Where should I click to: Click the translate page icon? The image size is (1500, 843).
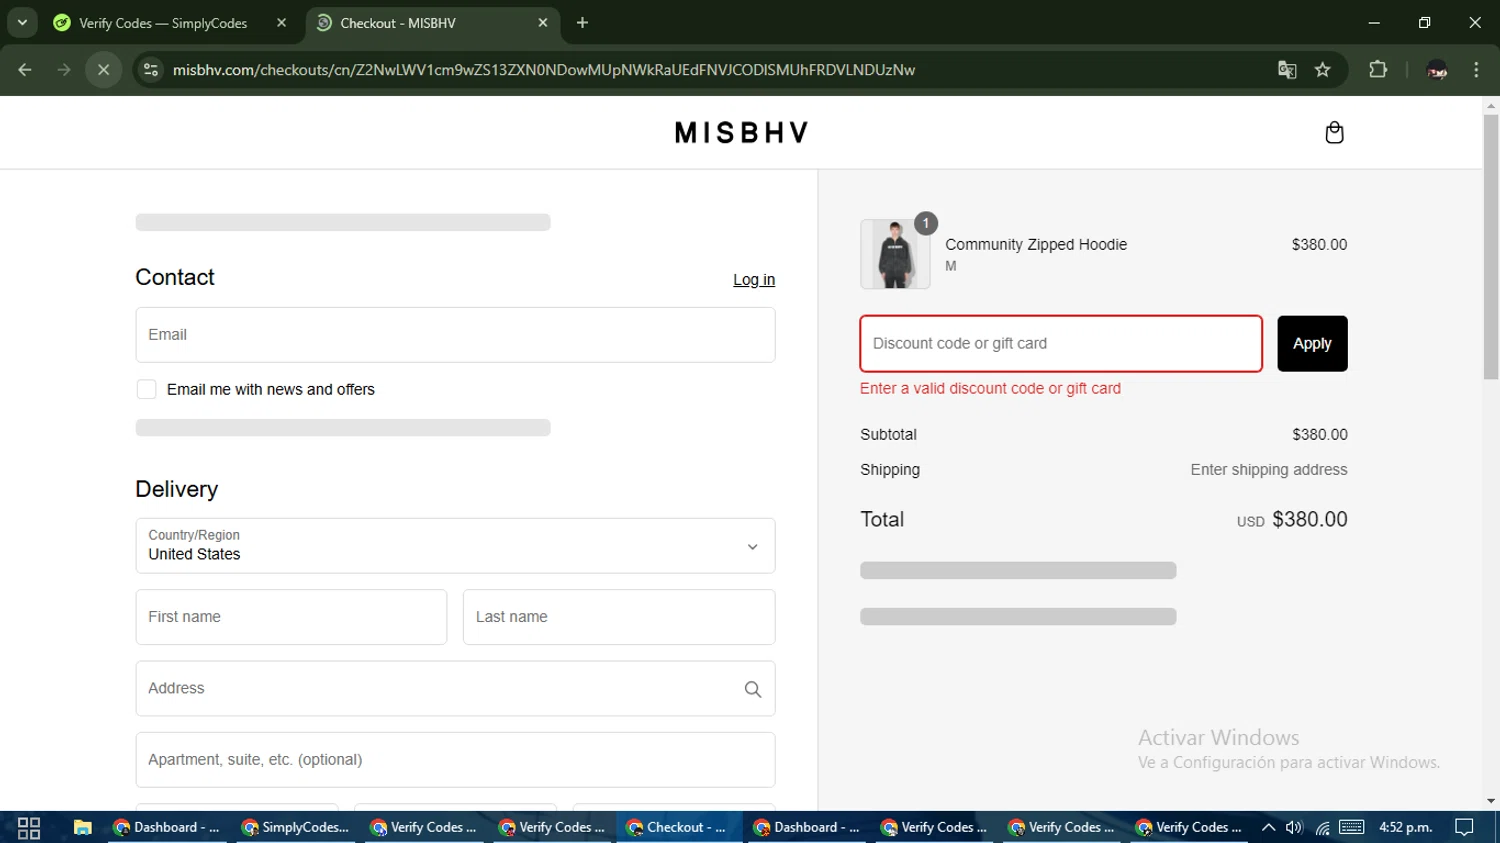pyautogui.click(x=1287, y=70)
